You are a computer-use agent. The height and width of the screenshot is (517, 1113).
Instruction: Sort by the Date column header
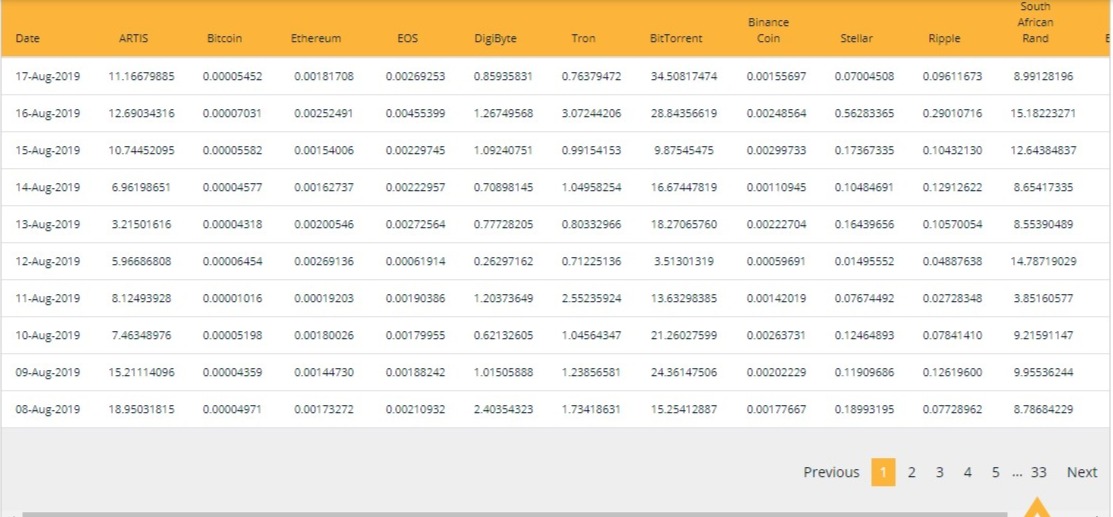click(x=27, y=38)
